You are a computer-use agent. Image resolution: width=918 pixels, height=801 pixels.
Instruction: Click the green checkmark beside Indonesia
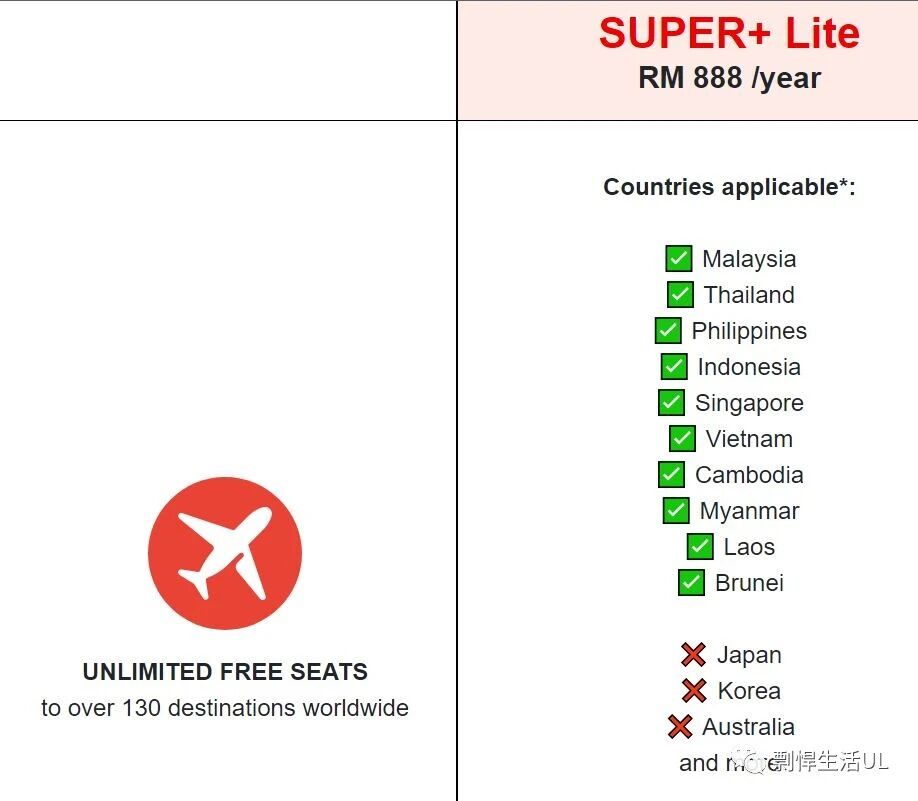point(674,367)
